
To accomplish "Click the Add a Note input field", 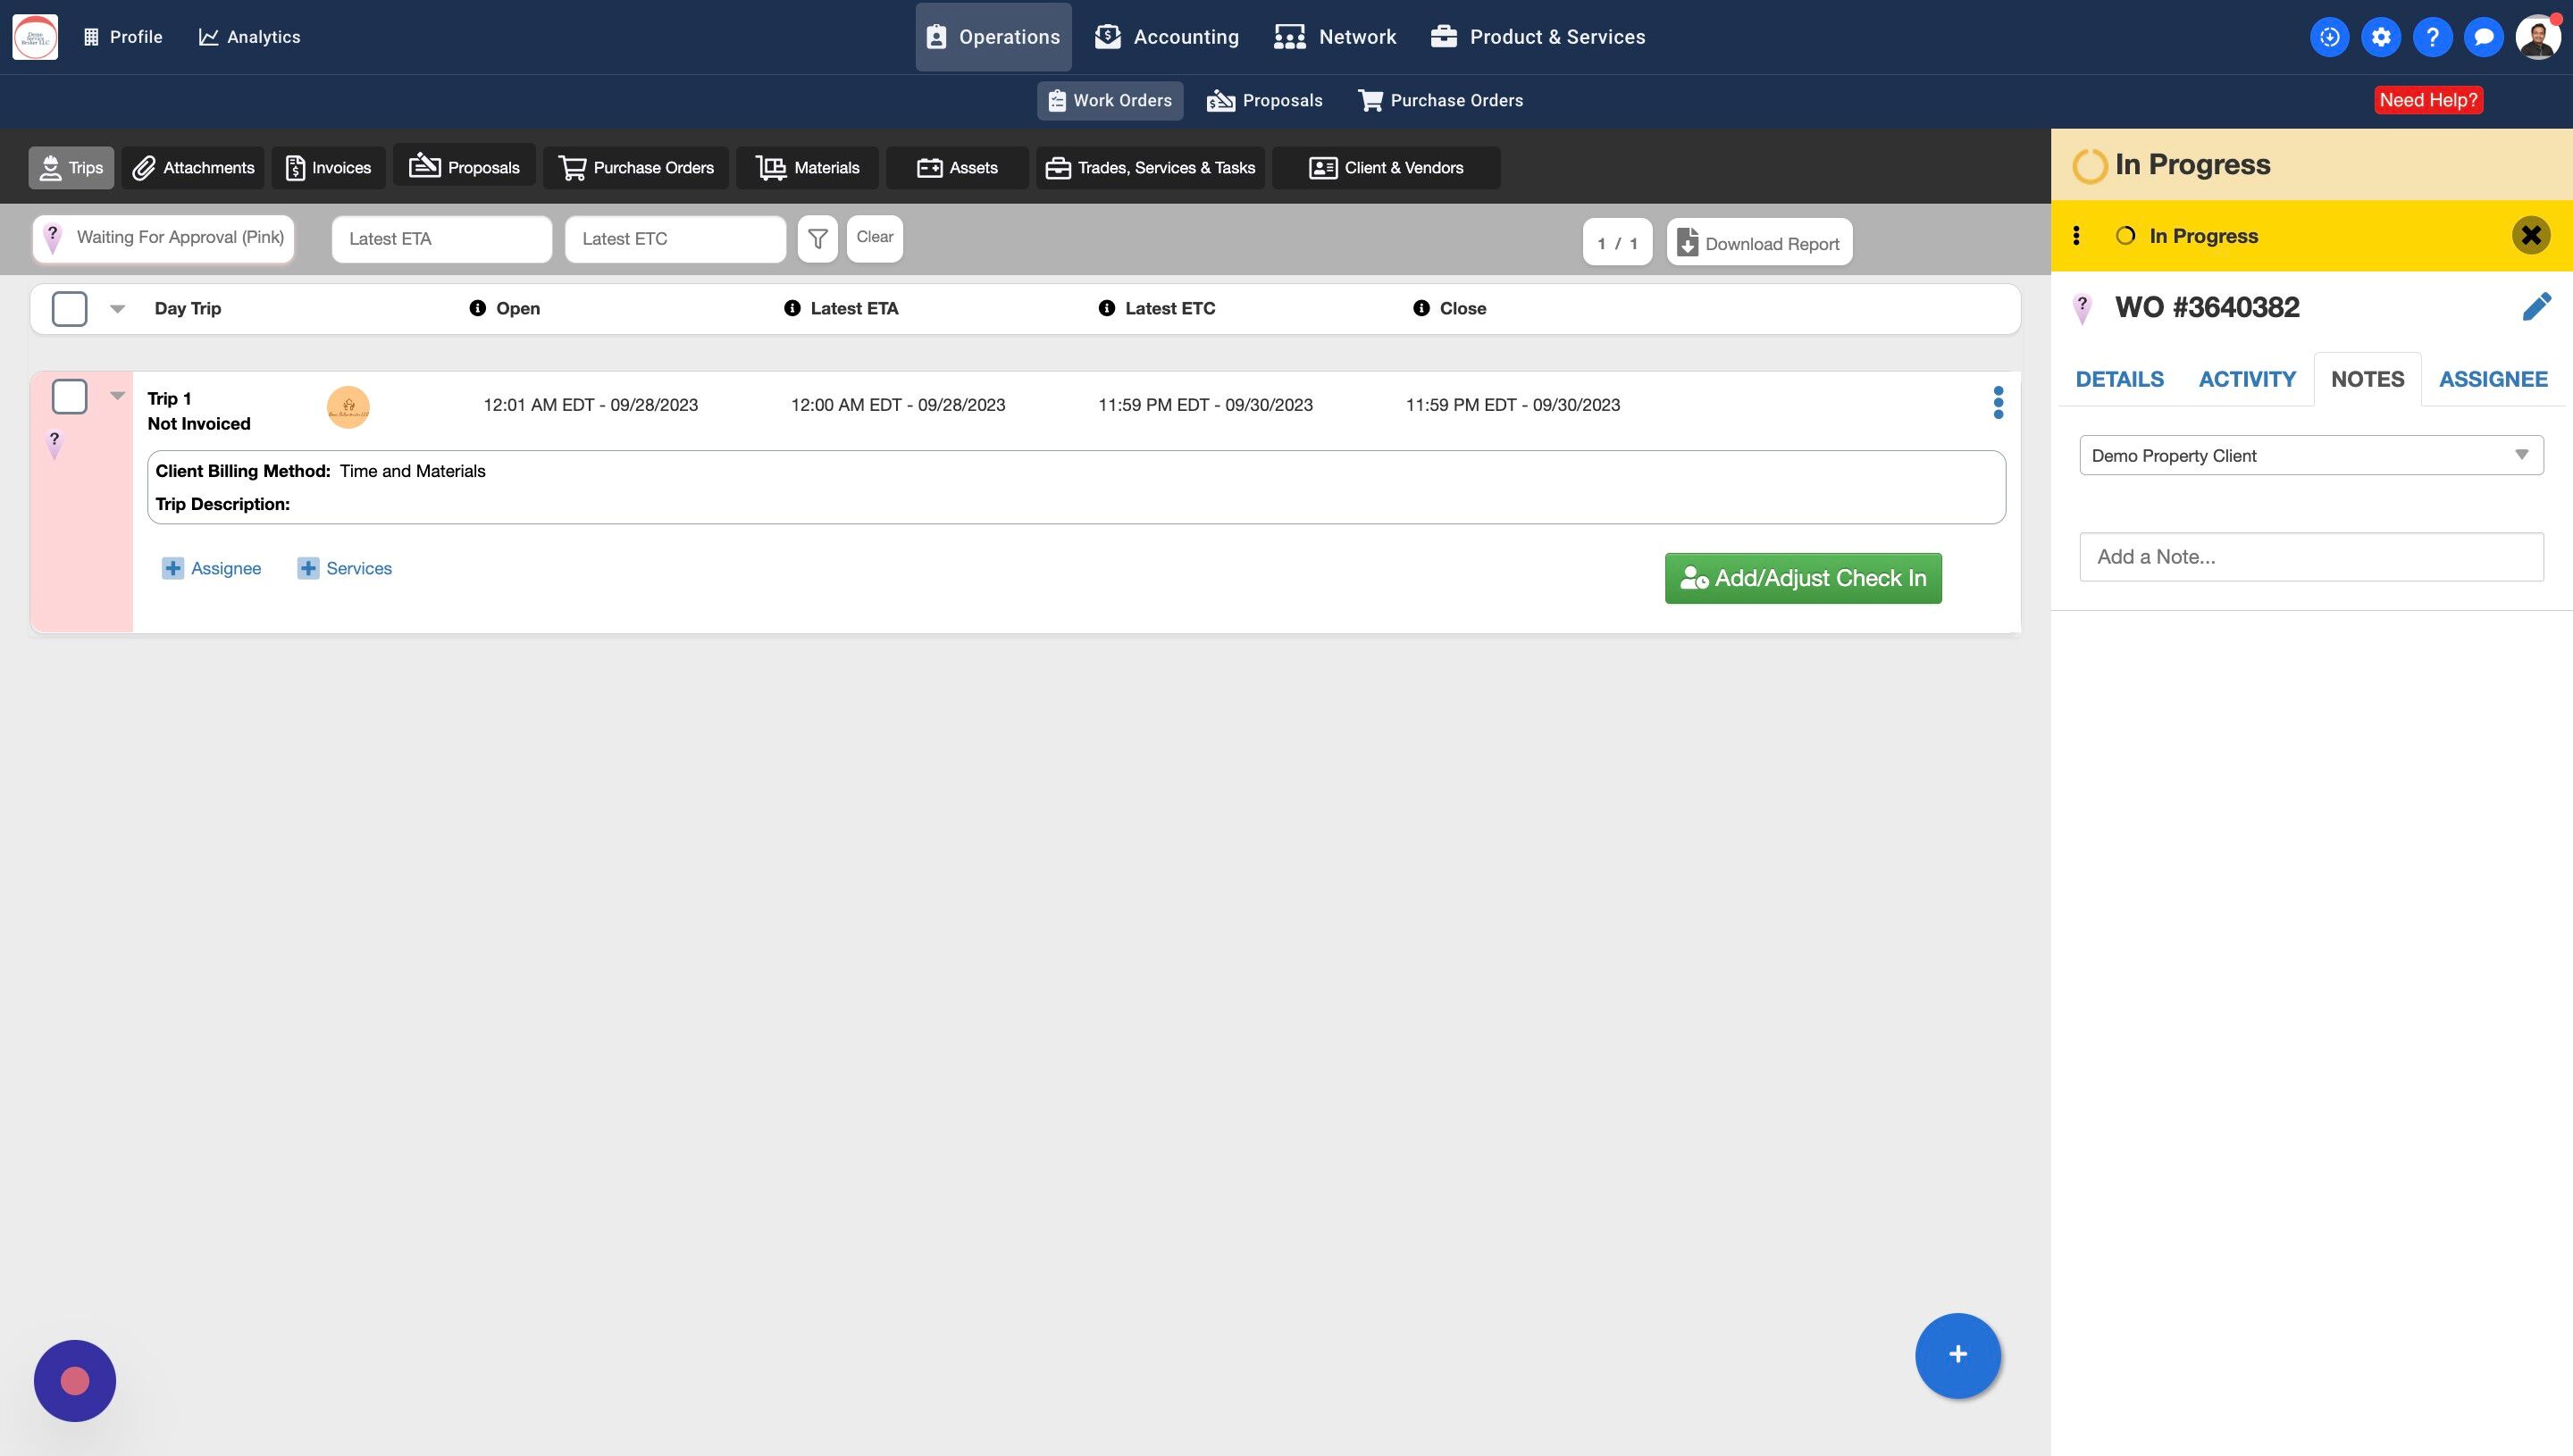I will [2311, 557].
